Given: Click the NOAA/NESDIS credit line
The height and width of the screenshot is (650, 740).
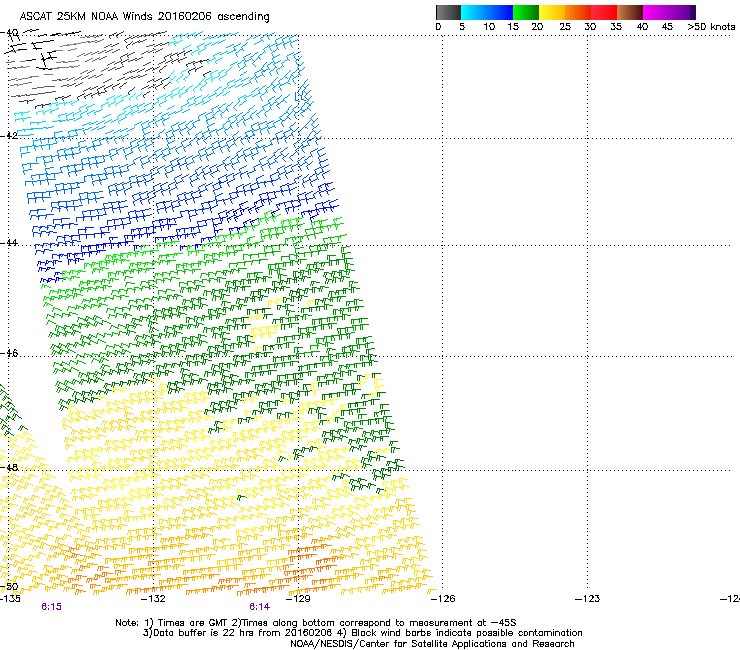Looking at the screenshot, I should (432, 644).
